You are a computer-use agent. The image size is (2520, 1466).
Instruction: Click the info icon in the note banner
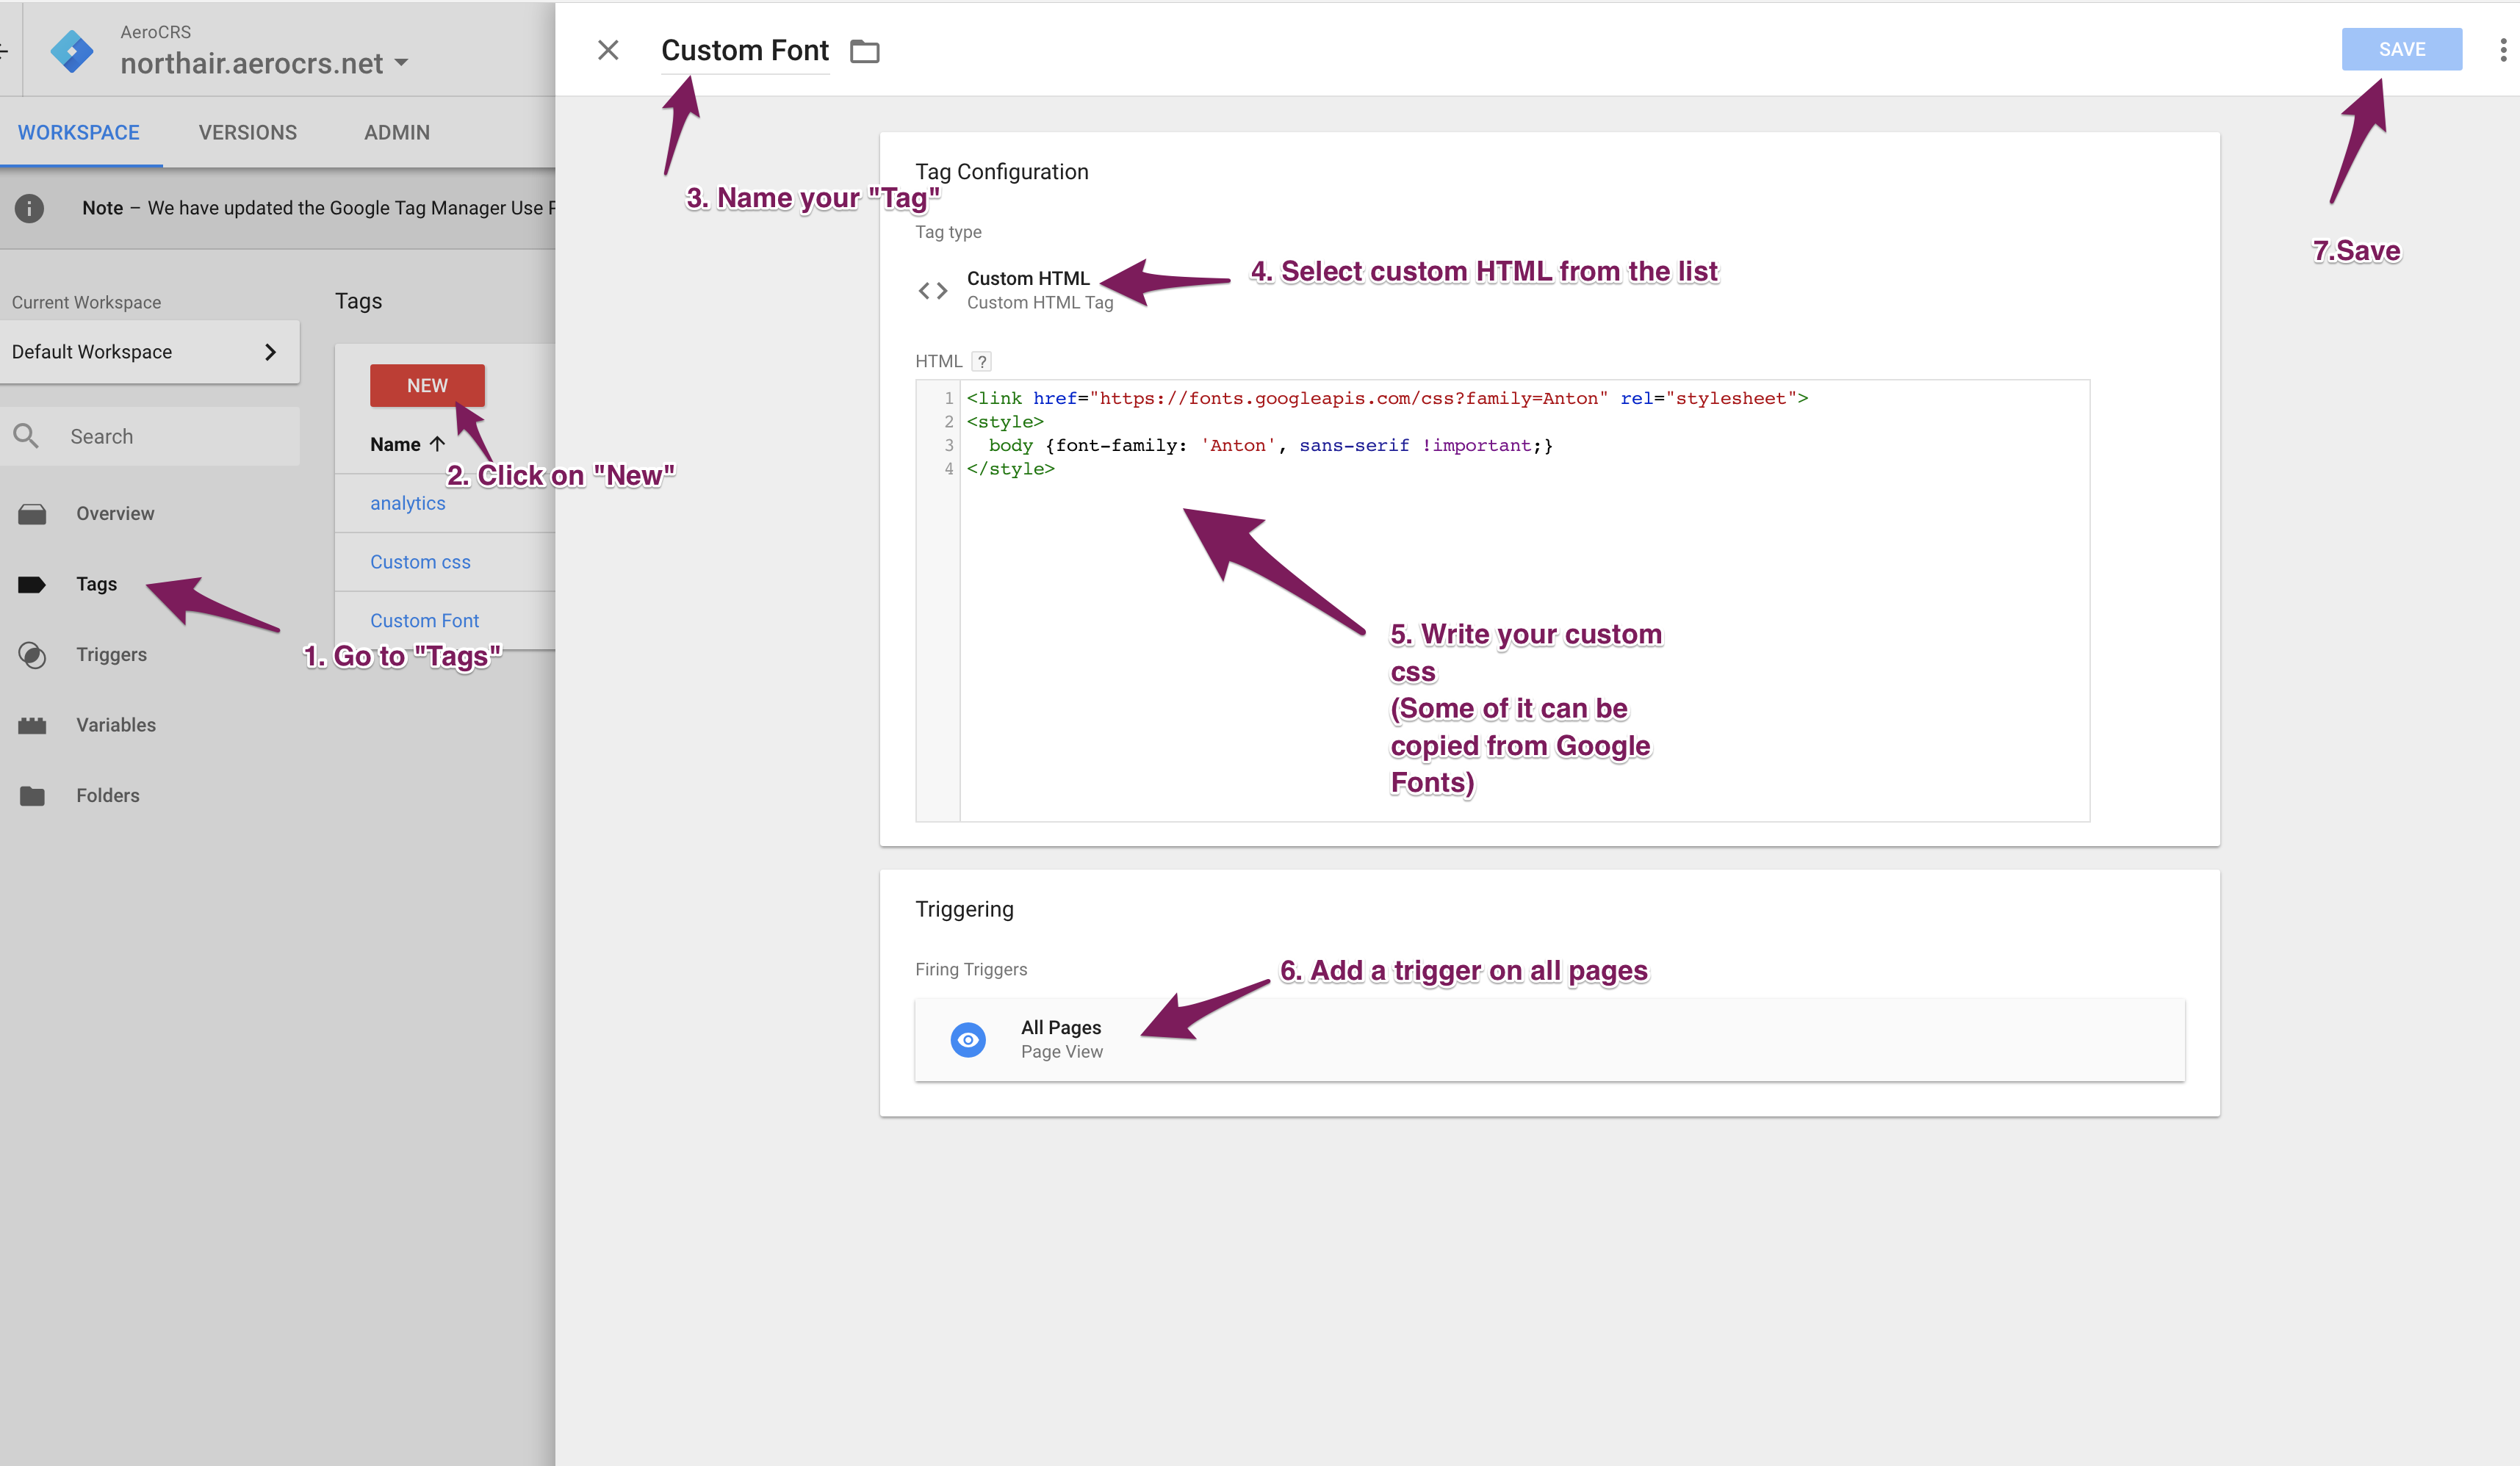29,208
